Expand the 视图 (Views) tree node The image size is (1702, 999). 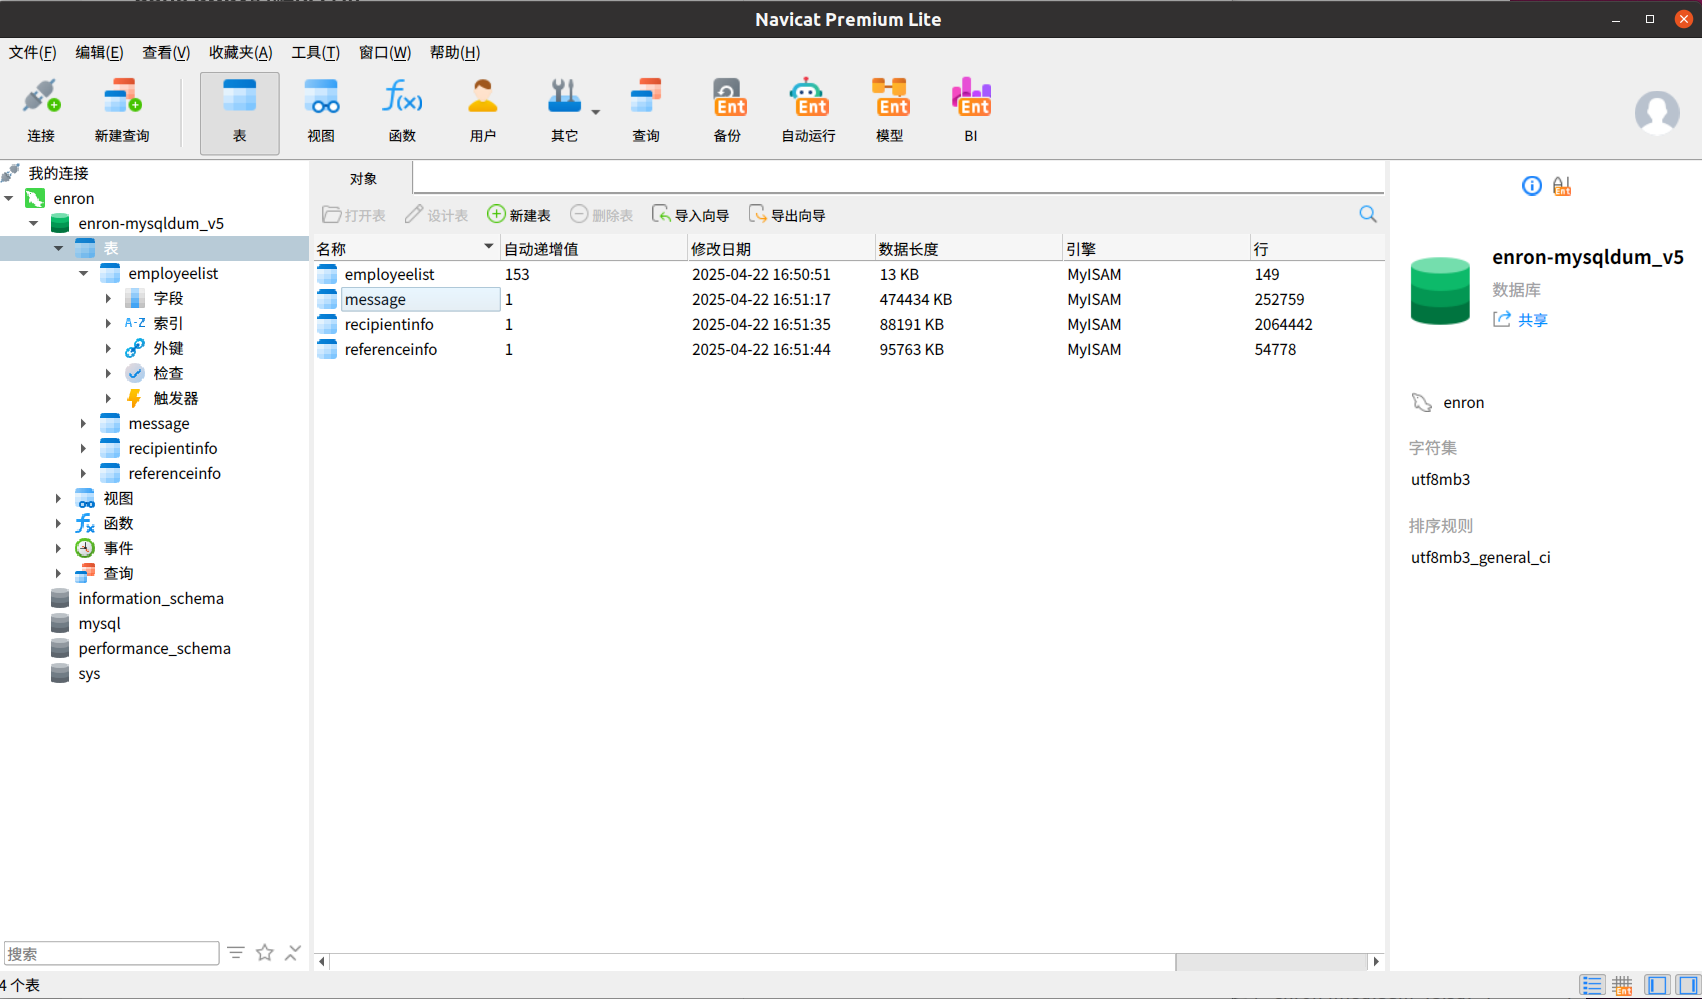pyautogui.click(x=59, y=498)
